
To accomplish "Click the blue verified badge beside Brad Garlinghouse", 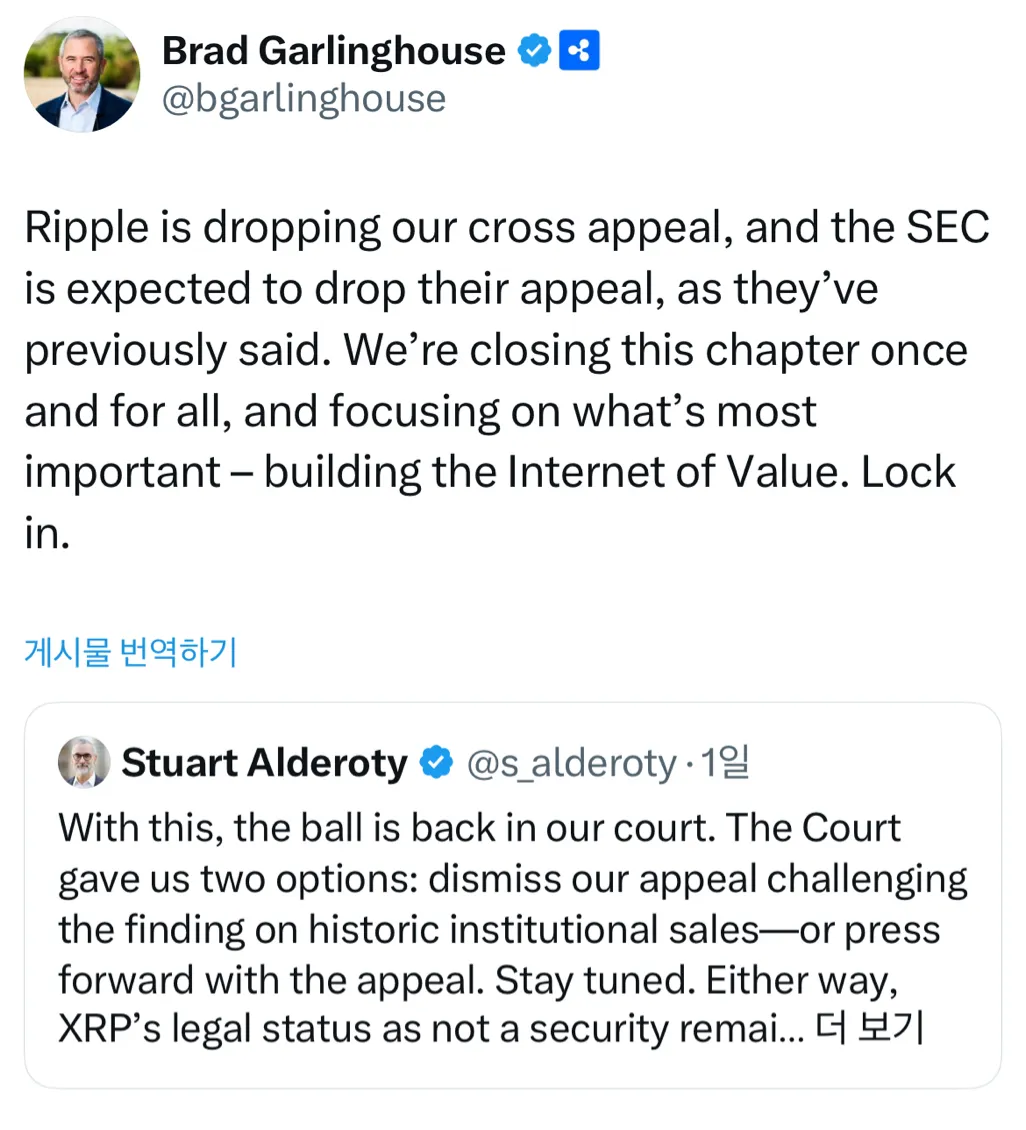I will tap(533, 50).
